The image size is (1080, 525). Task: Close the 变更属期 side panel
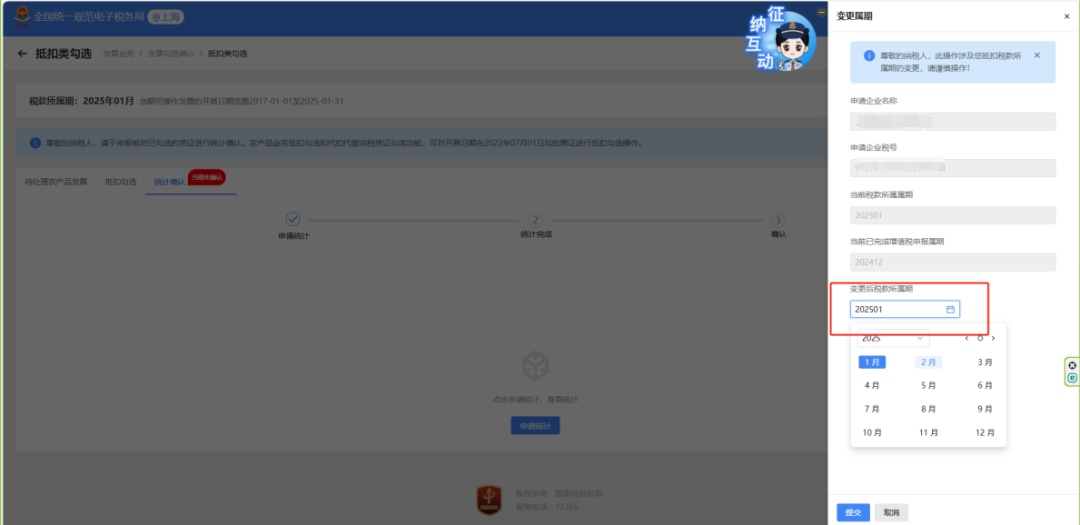click(1067, 17)
